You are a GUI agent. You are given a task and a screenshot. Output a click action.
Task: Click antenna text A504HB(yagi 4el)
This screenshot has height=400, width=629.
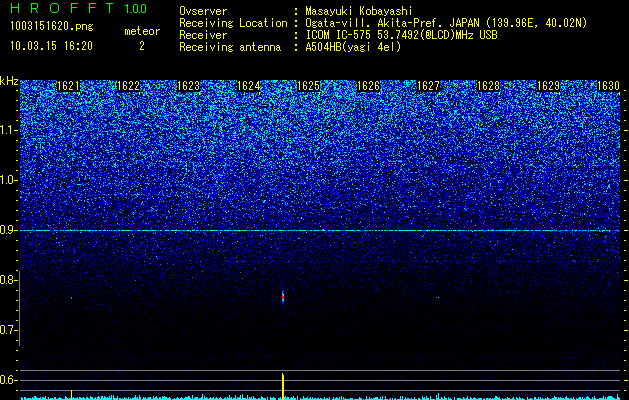click(x=353, y=47)
